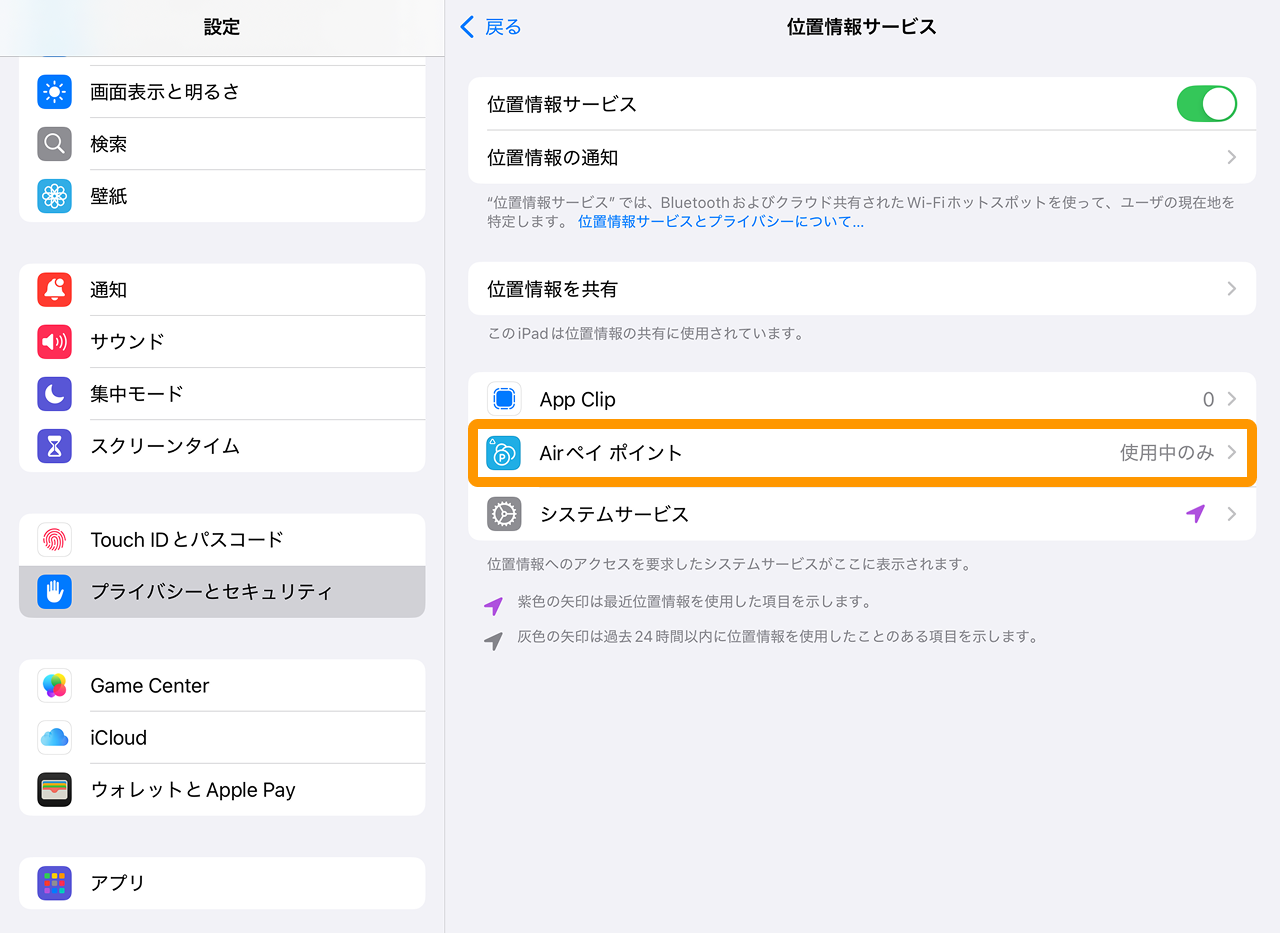Tap the Display & Brightness sun icon
This screenshot has width=1280, height=933.
54,92
